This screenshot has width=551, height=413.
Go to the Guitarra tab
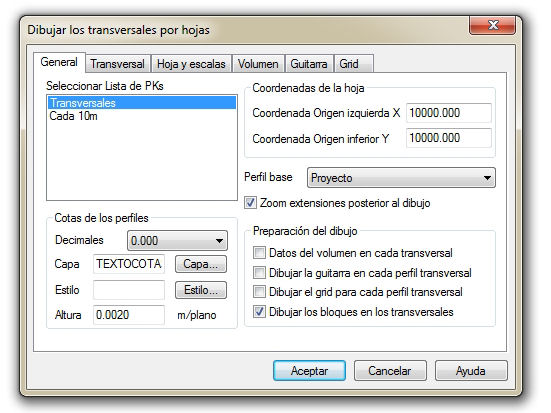coord(309,64)
